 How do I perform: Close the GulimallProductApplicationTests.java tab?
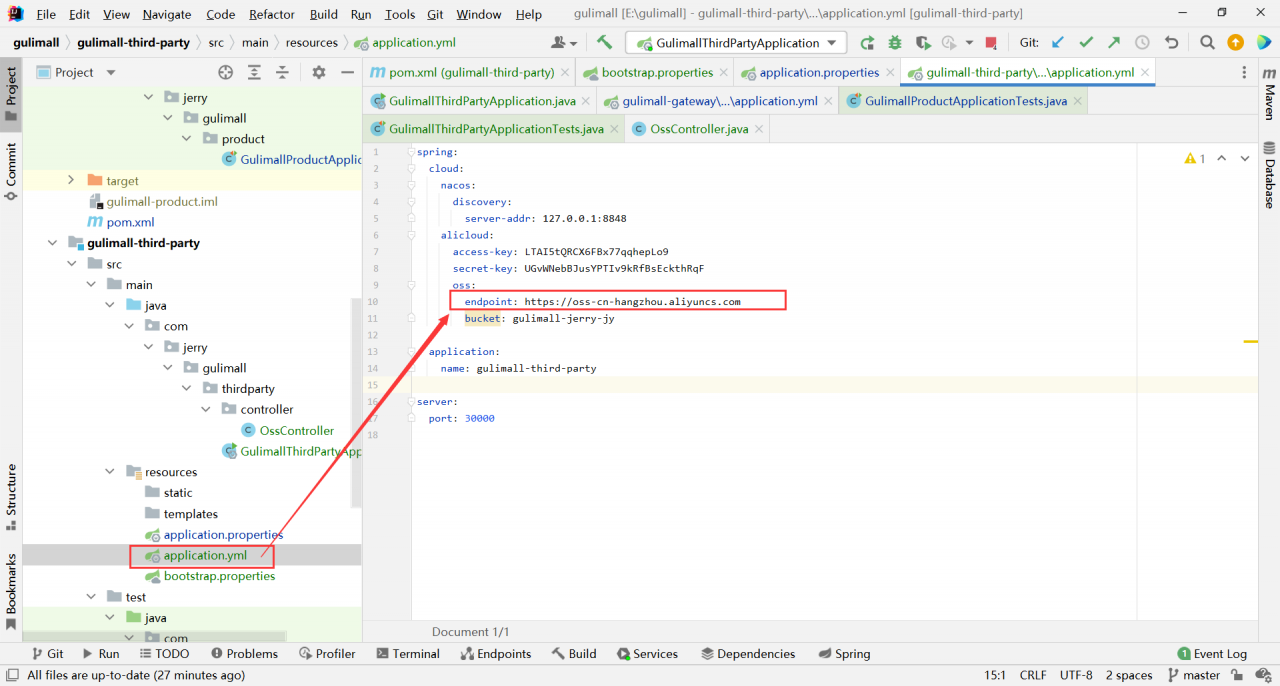tap(1076, 101)
